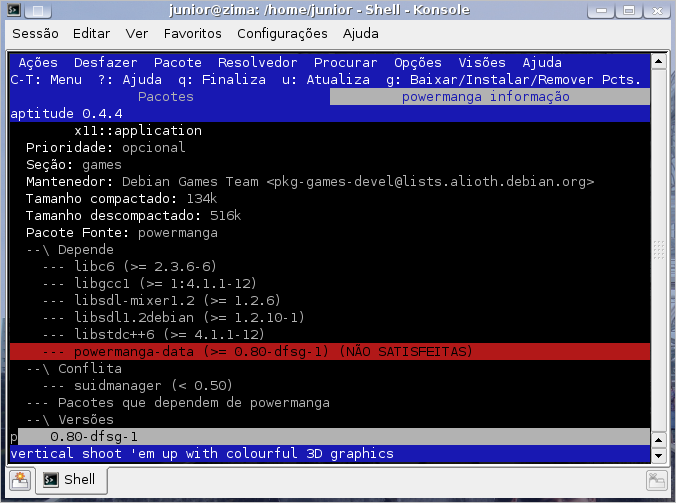Open the Sessão menu
The width and height of the screenshot is (676, 503).
[35, 33]
